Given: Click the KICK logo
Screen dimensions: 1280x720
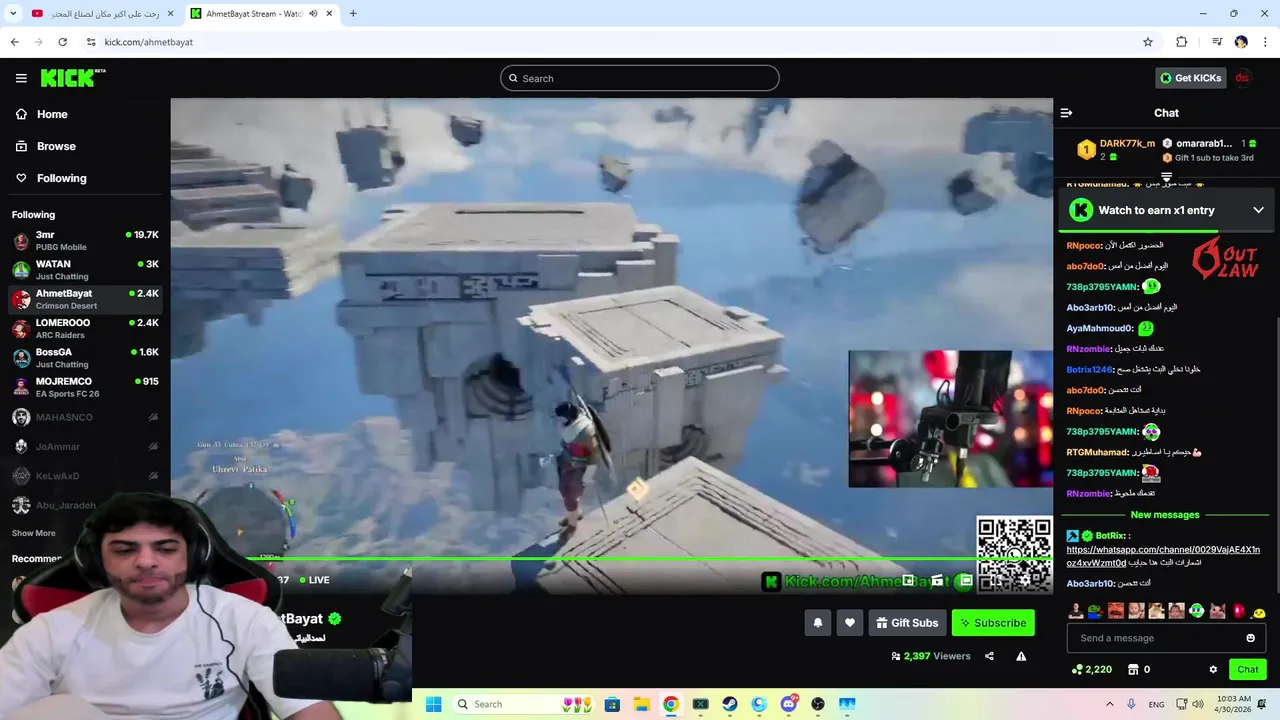Looking at the screenshot, I should point(73,78).
